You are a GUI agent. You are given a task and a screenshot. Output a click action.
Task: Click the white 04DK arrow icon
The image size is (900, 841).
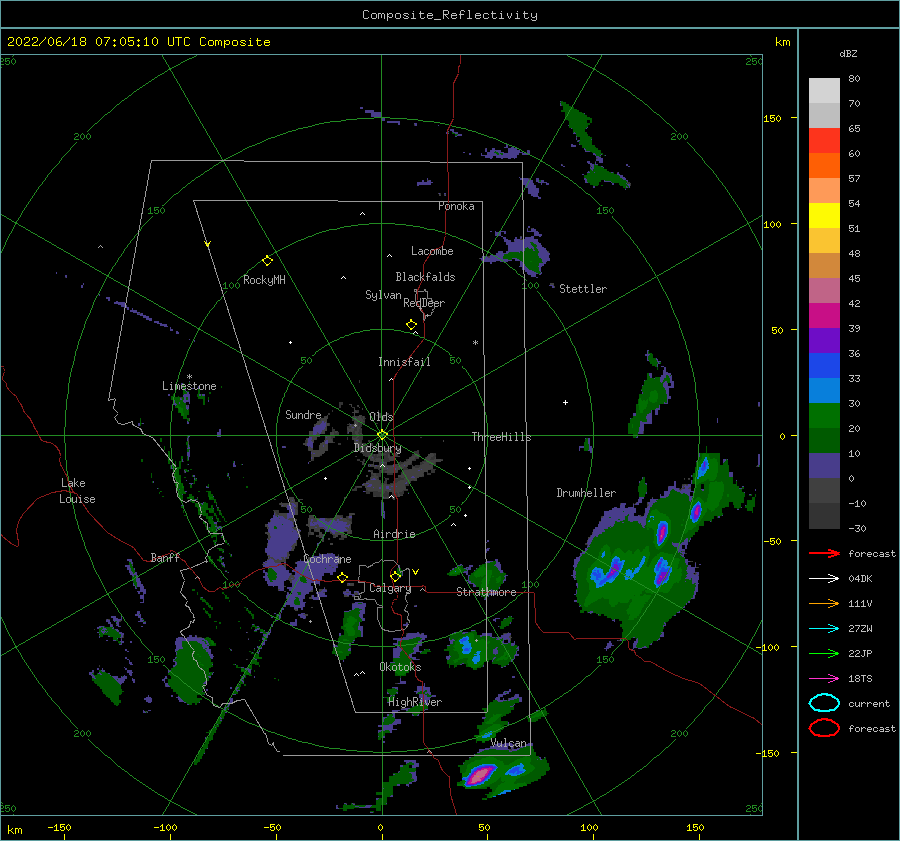tap(824, 579)
